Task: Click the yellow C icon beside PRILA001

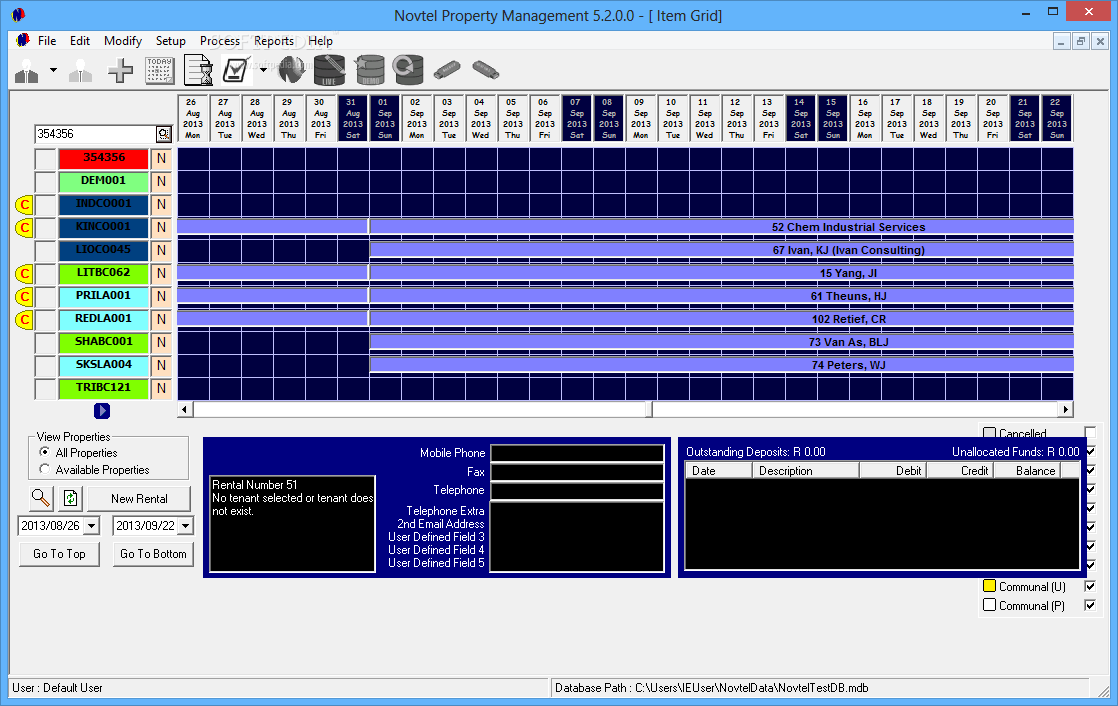Action: tap(24, 296)
